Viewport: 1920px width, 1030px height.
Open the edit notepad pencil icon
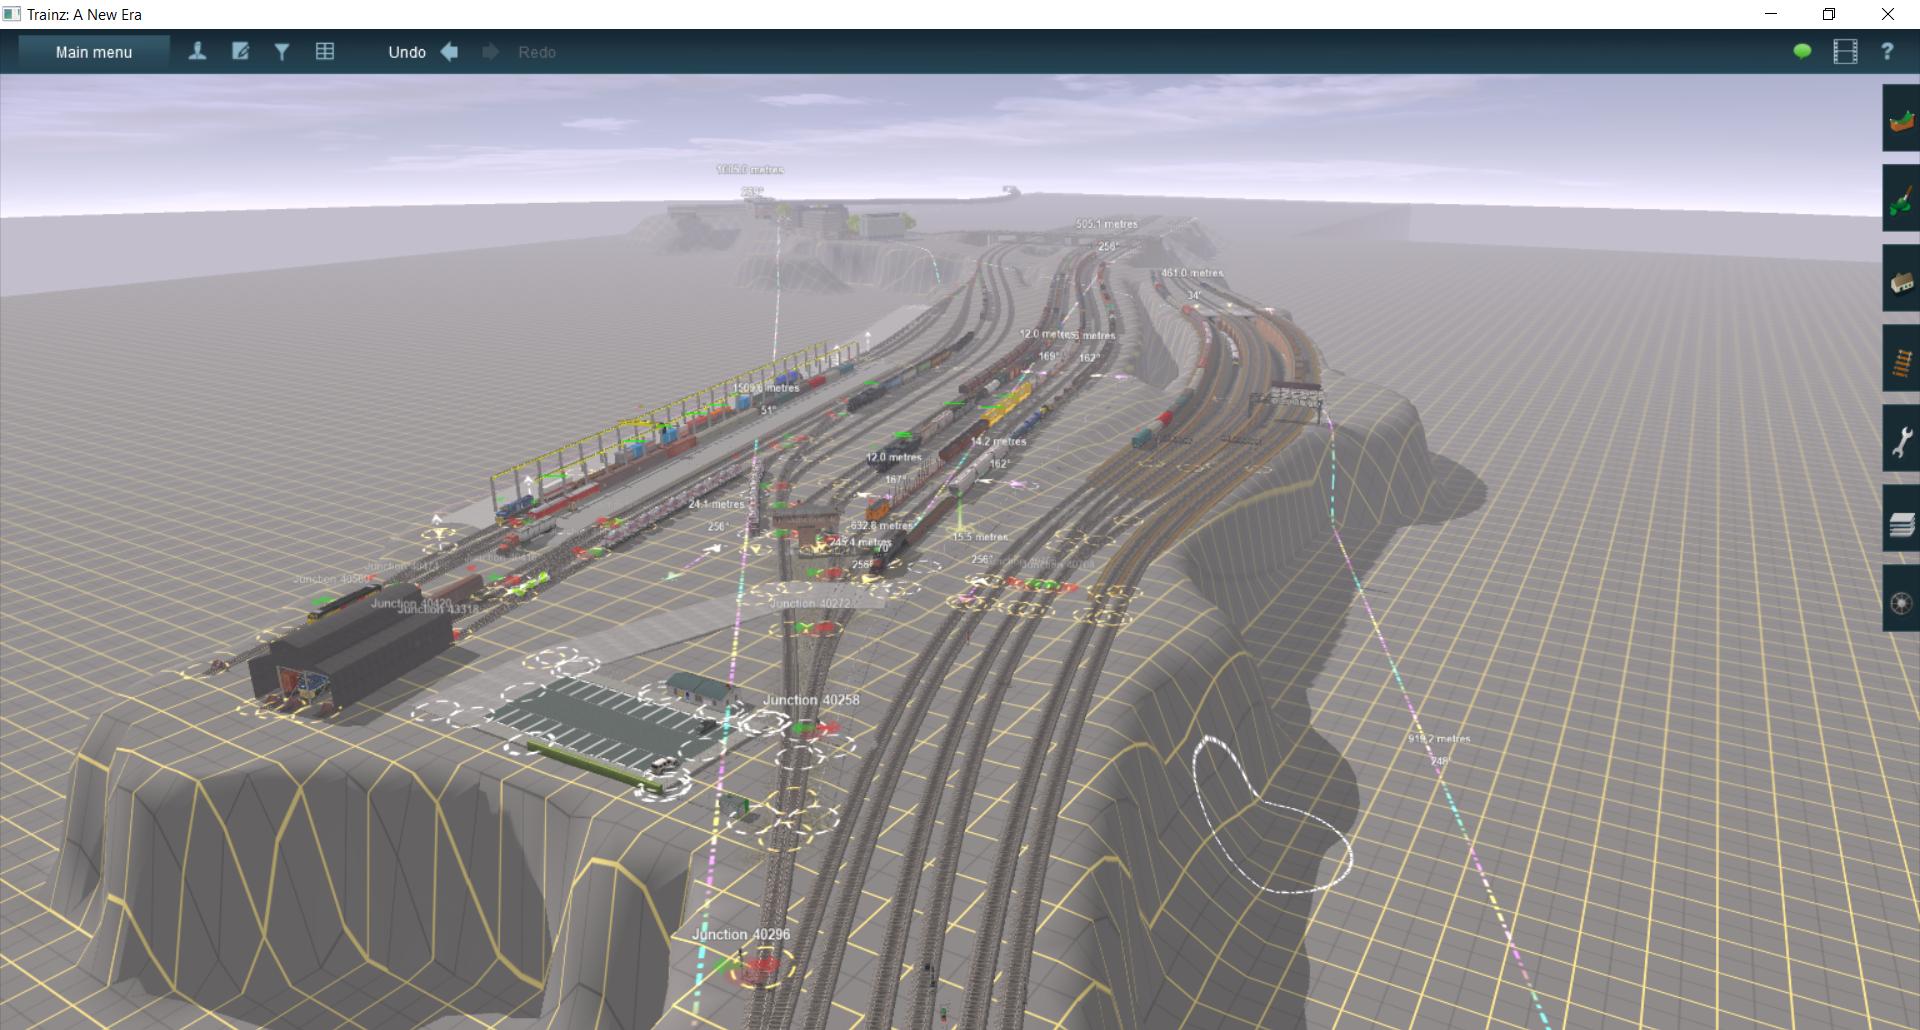240,52
